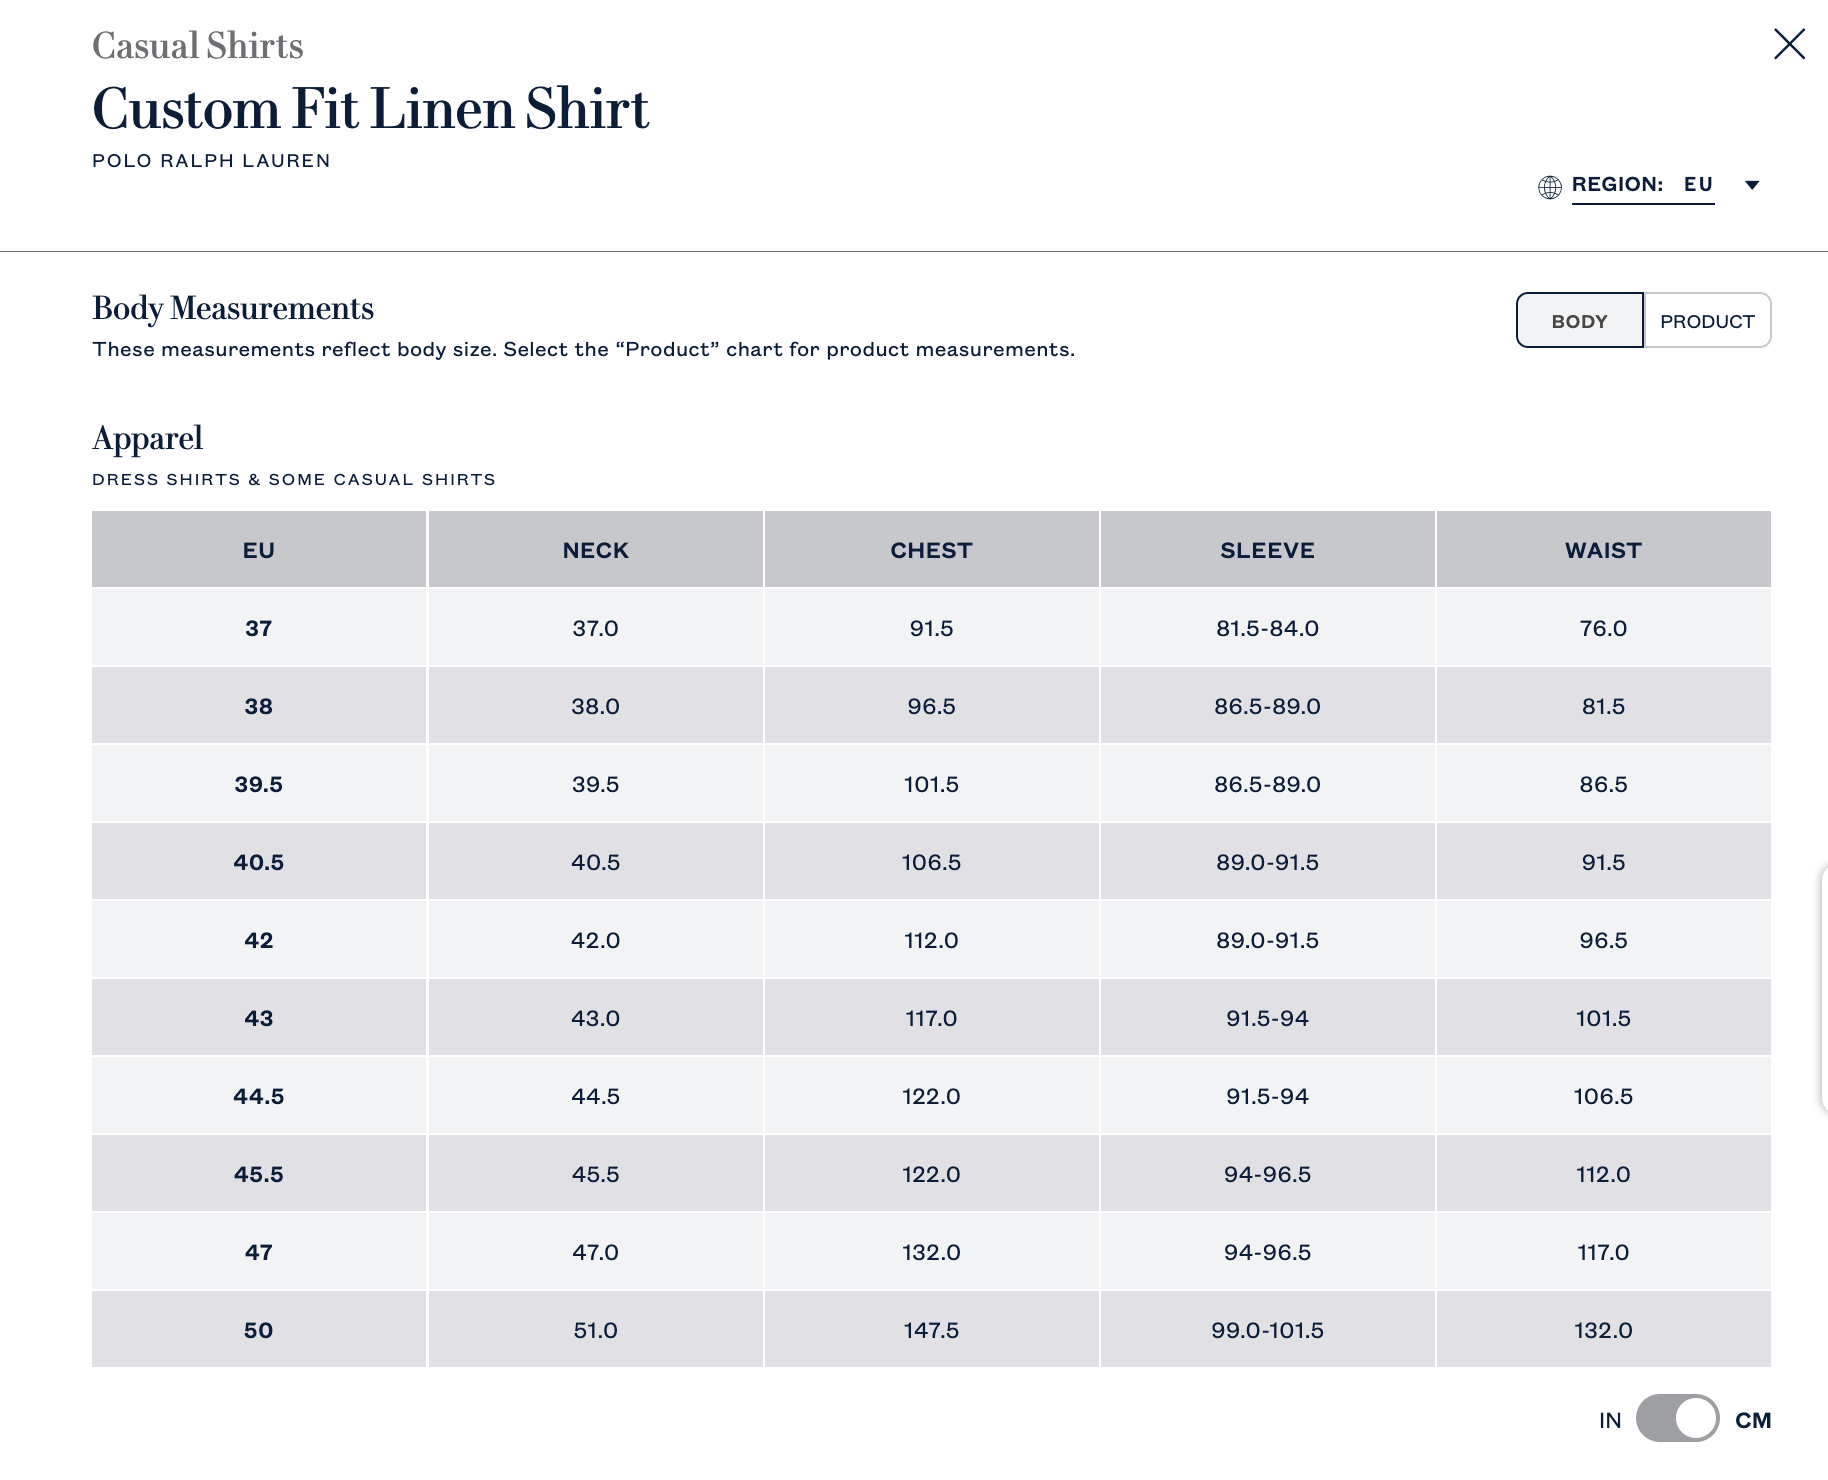Click the CHEST column header

pos(931,550)
